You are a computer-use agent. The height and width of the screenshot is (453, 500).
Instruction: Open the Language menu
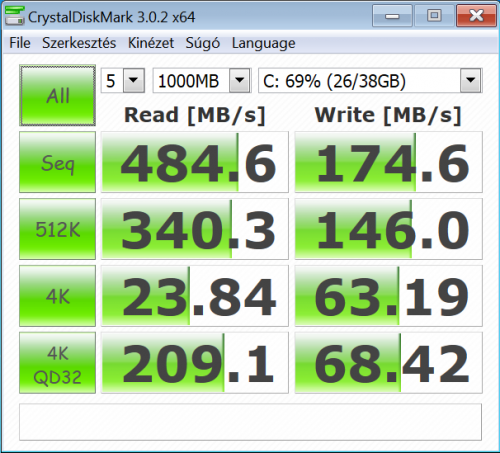click(x=264, y=43)
